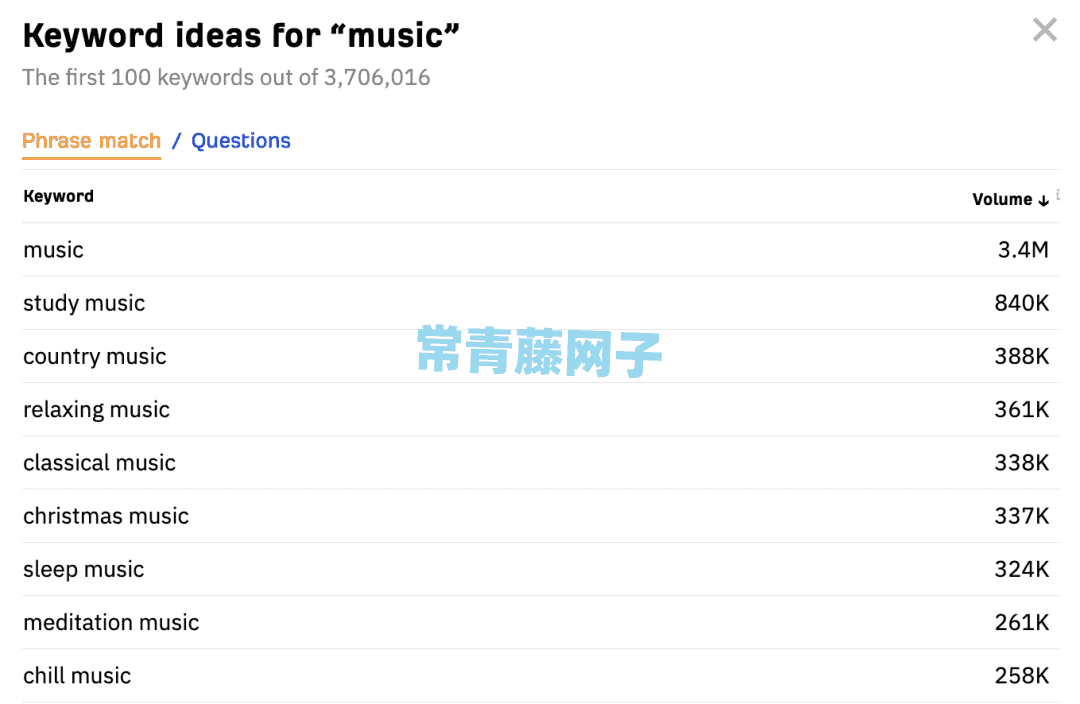This screenshot has width=1080, height=704.
Task: Click the 3.4M volume value
Action: point(1023,249)
